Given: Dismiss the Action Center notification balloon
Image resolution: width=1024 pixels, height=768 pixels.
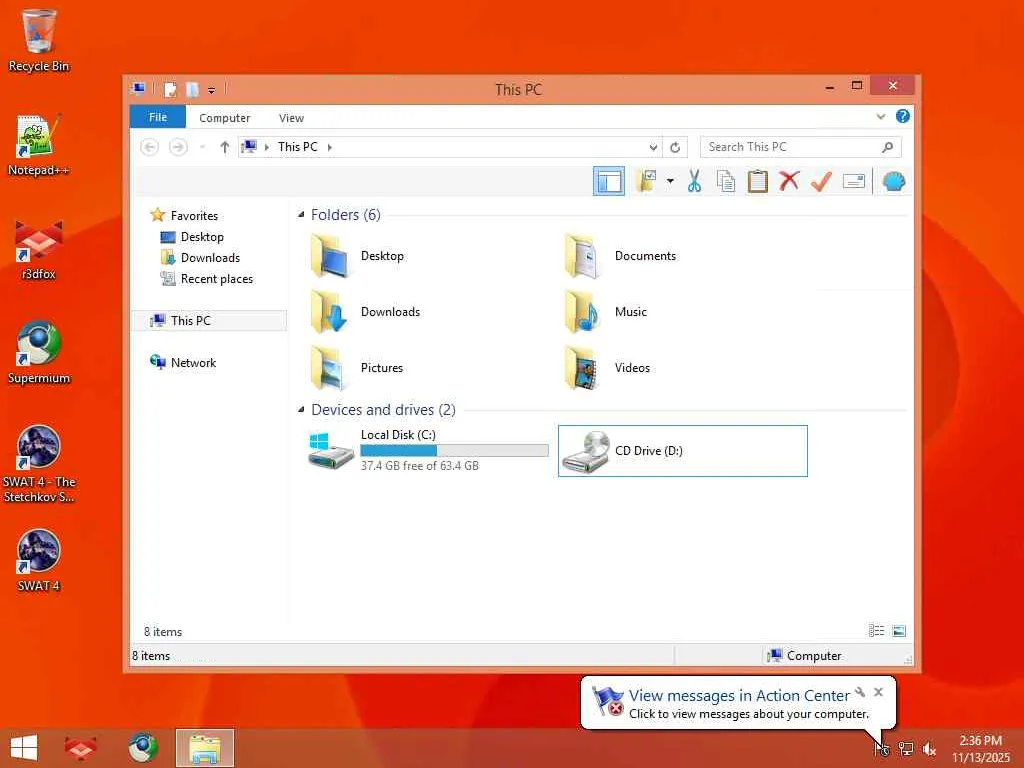Looking at the screenshot, I should 878,692.
